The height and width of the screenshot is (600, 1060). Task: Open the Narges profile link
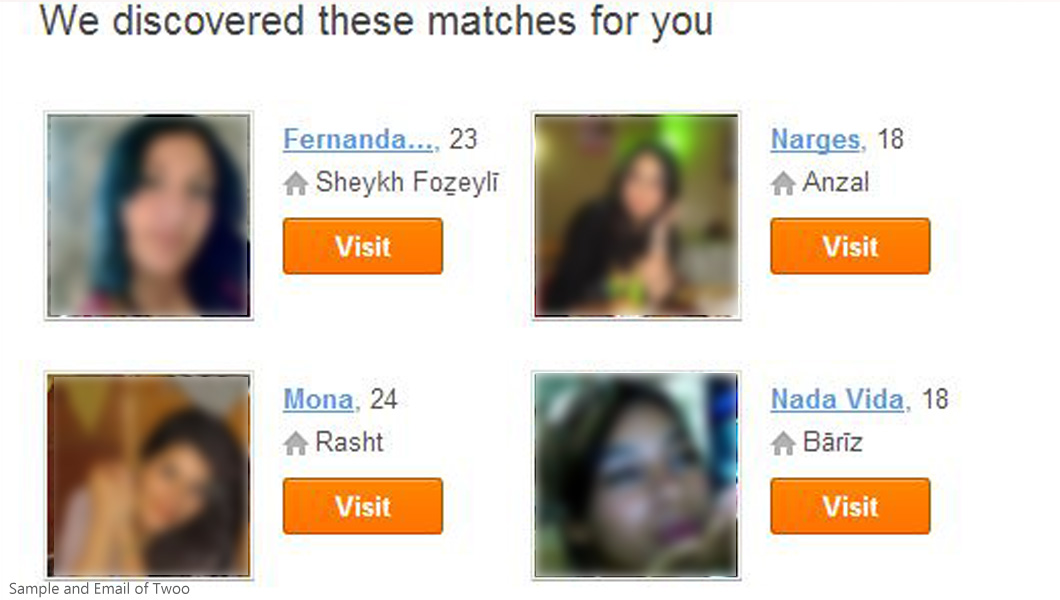coord(815,140)
